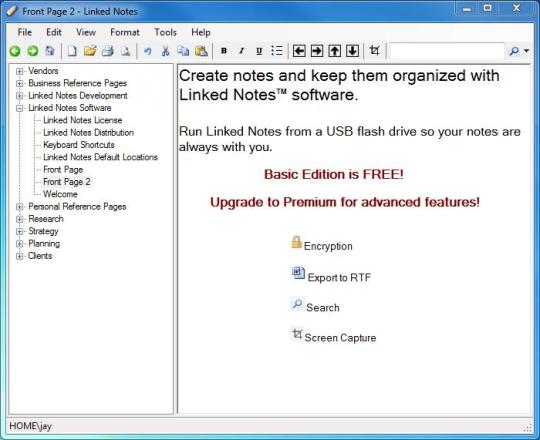The height and width of the screenshot is (440, 540).
Task: Open the File menu
Action: pos(25,32)
